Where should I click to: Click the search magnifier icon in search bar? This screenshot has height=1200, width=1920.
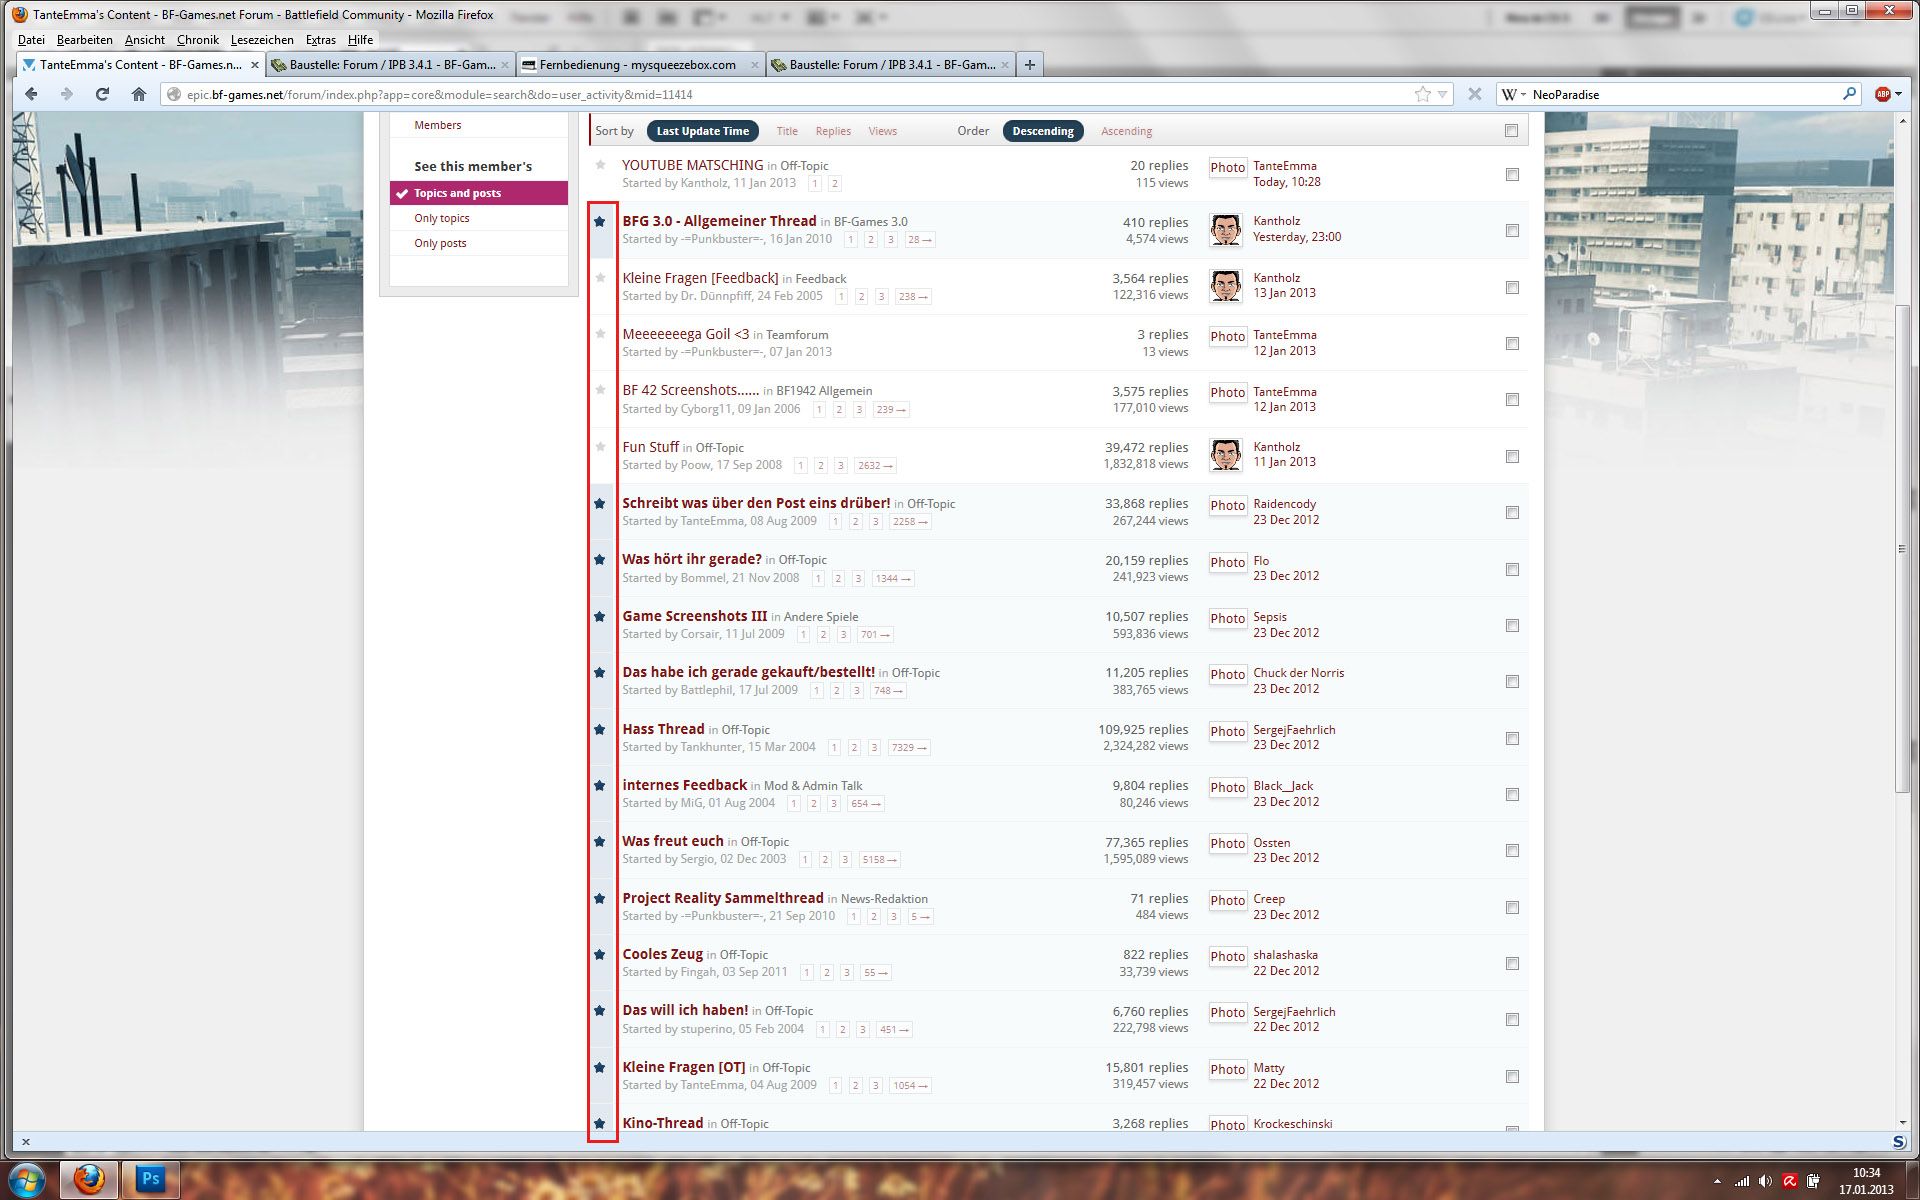1849,94
